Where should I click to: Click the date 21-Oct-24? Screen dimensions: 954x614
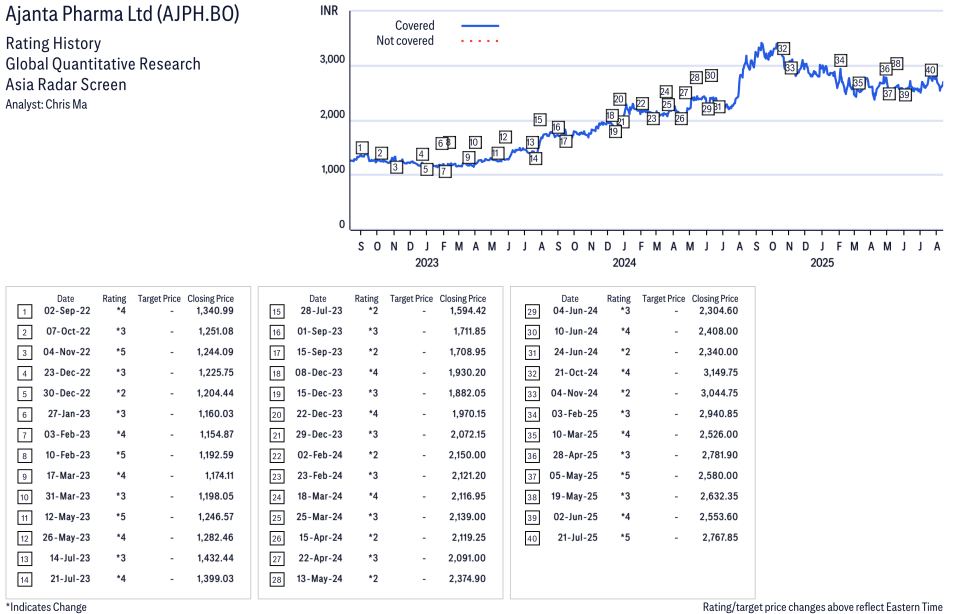(x=576, y=372)
